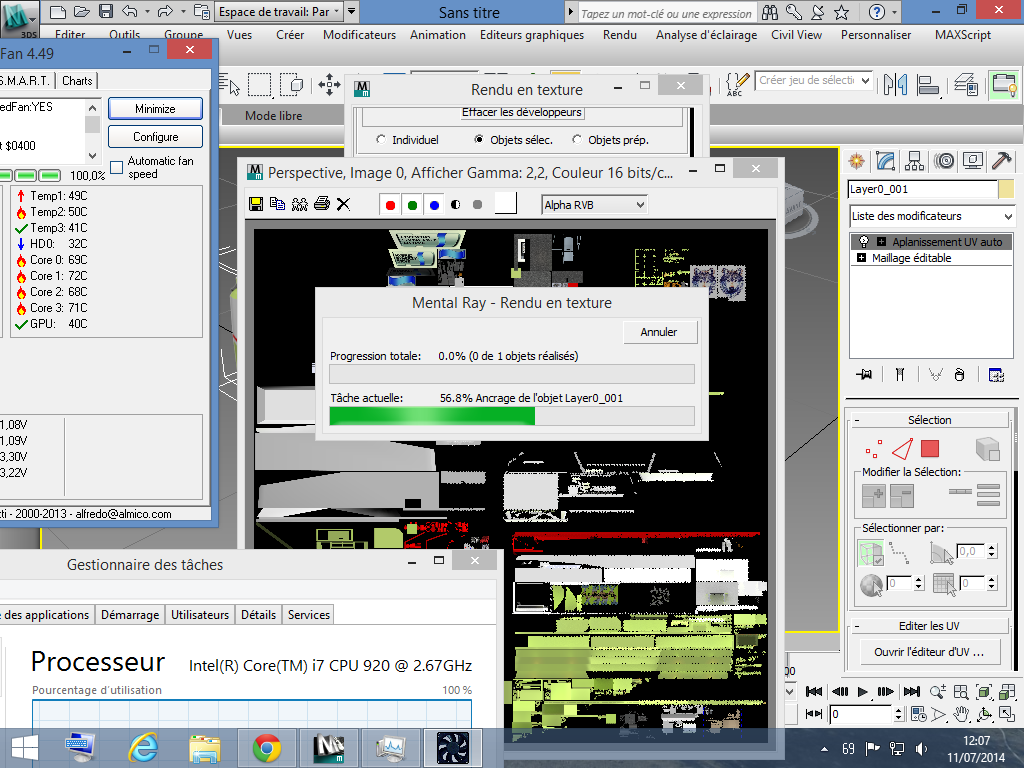Open the Personnaliser menu
The image size is (1024, 768).
click(x=876, y=35)
